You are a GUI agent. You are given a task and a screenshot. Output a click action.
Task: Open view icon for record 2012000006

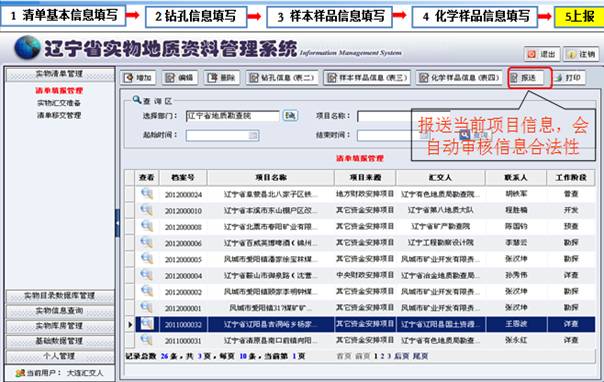click(x=147, y=242)
